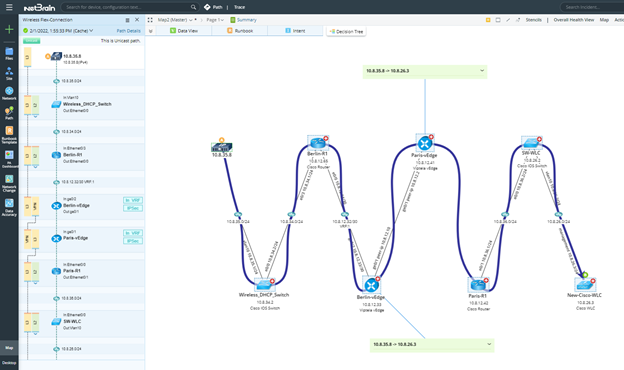Open Runbook Template in sidebar
The width and height of the screenshot is (624, 370).
9,135
